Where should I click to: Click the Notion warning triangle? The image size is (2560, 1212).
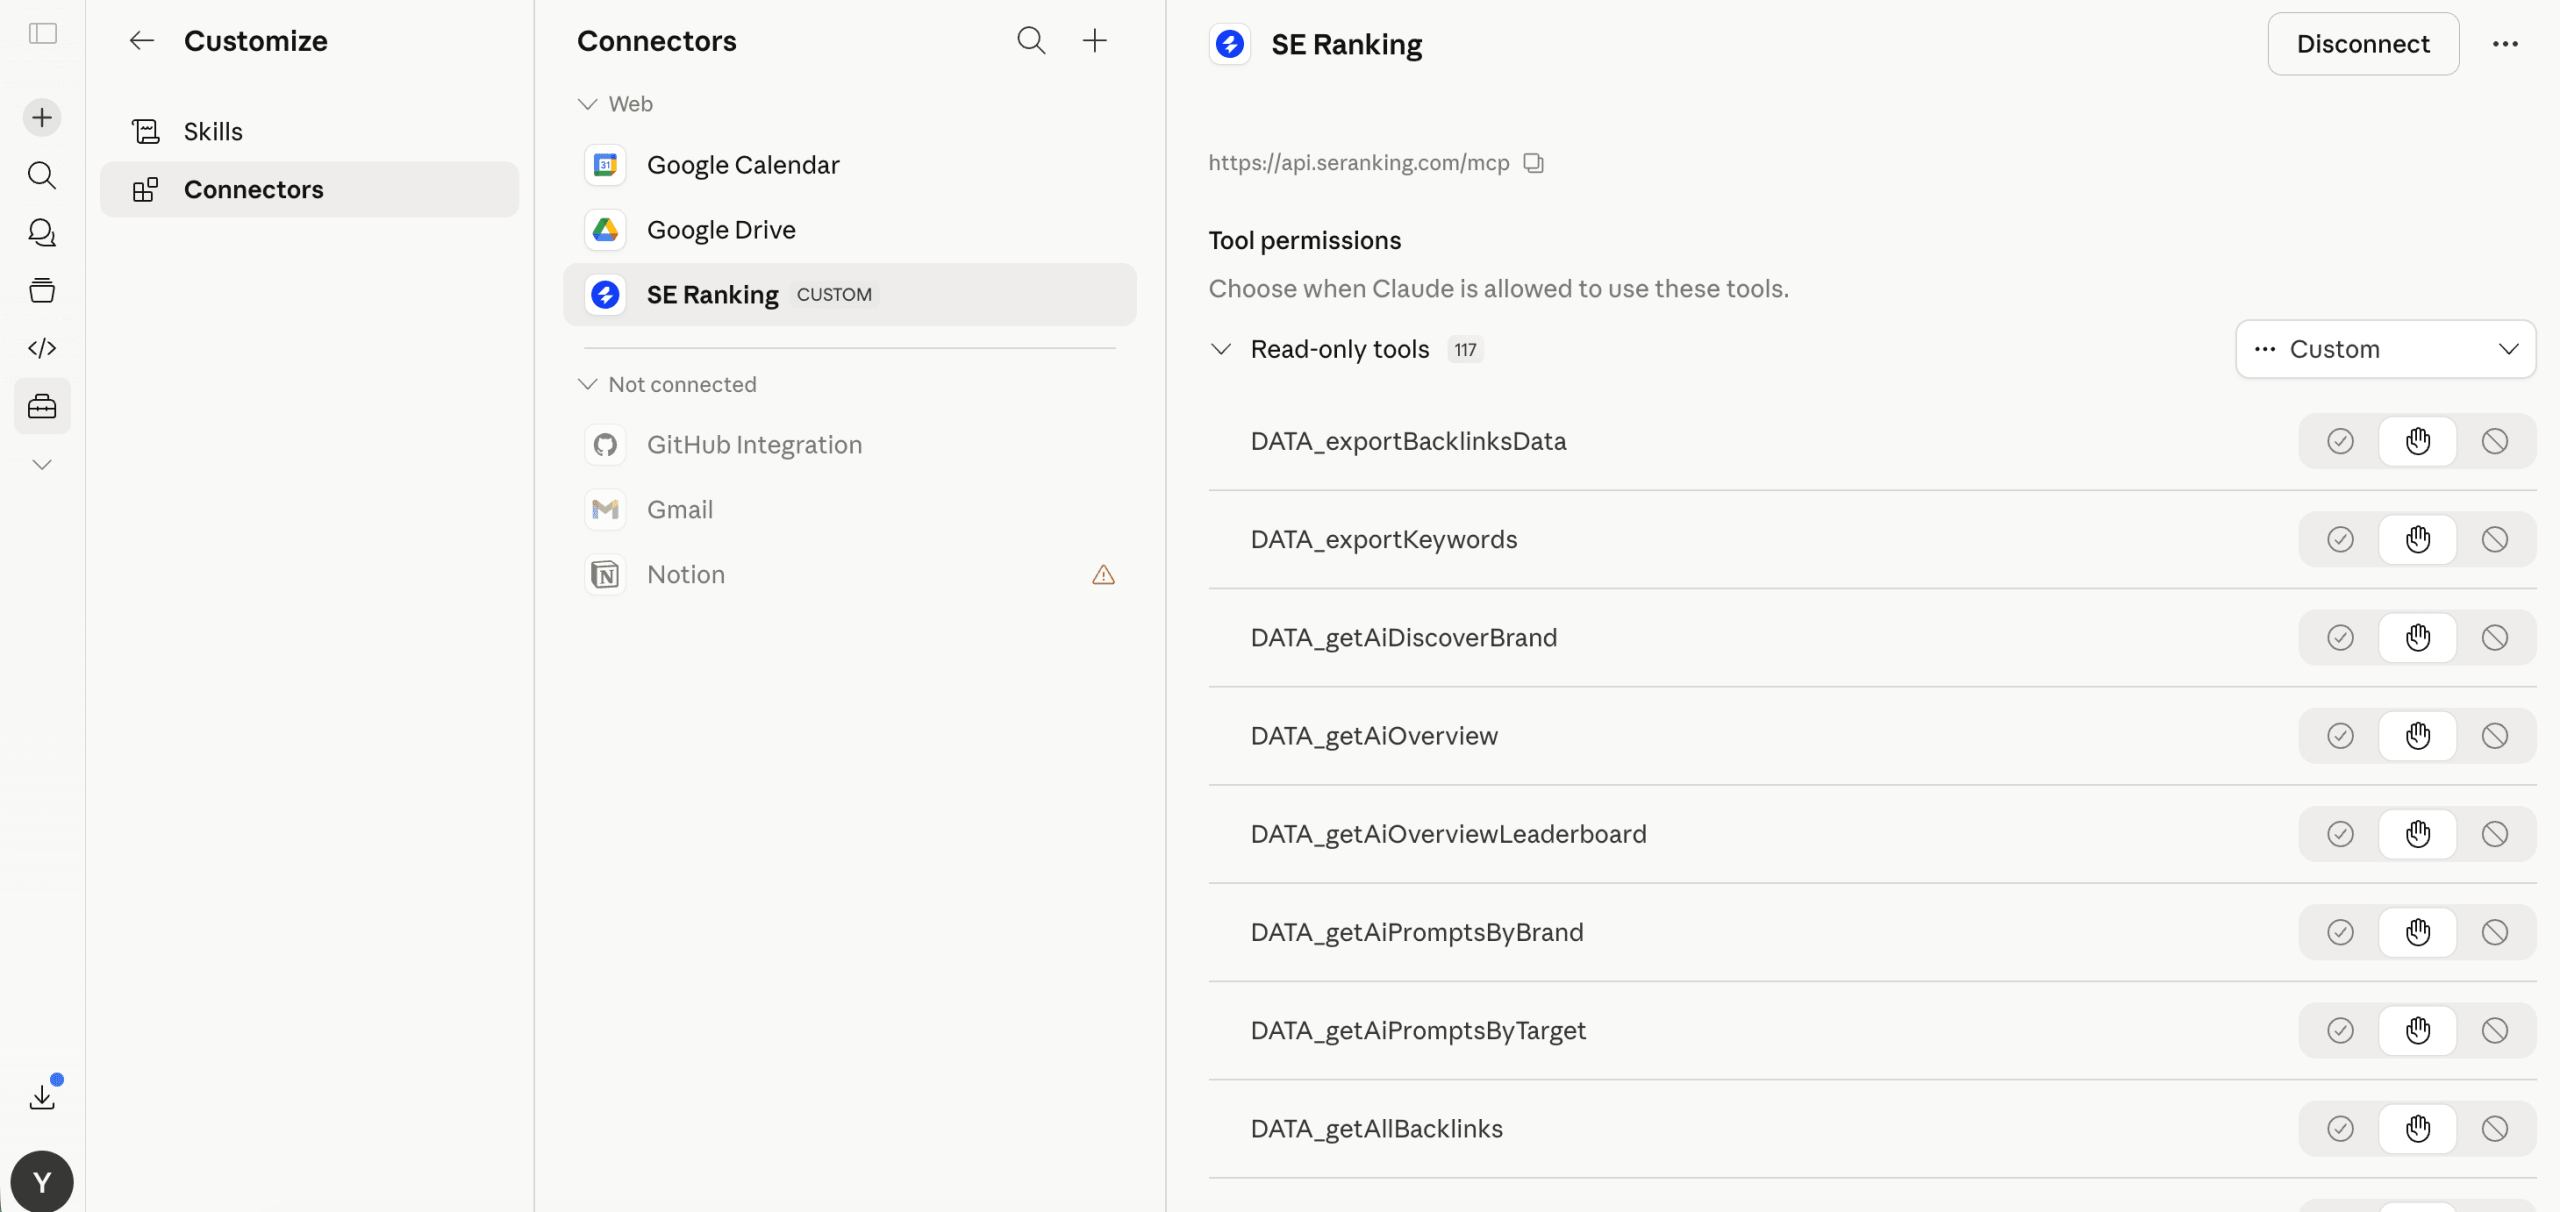coord(1103,575)
